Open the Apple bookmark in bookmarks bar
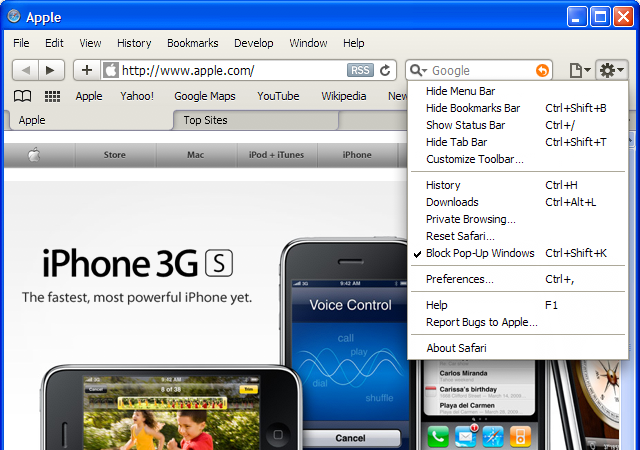The width and height of the screenshot is (640, 450). 89,96
